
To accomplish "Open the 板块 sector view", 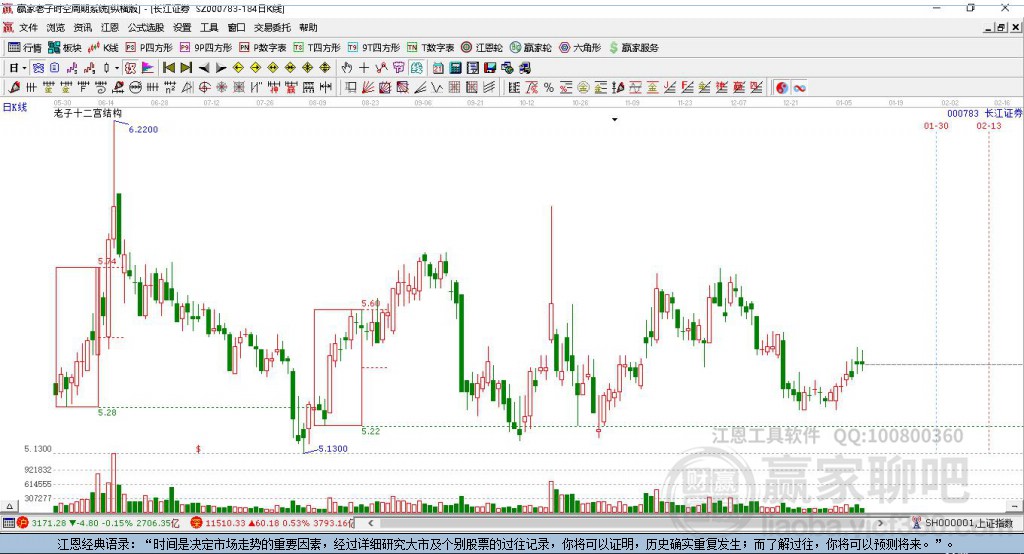I will [x=64, y=48].
